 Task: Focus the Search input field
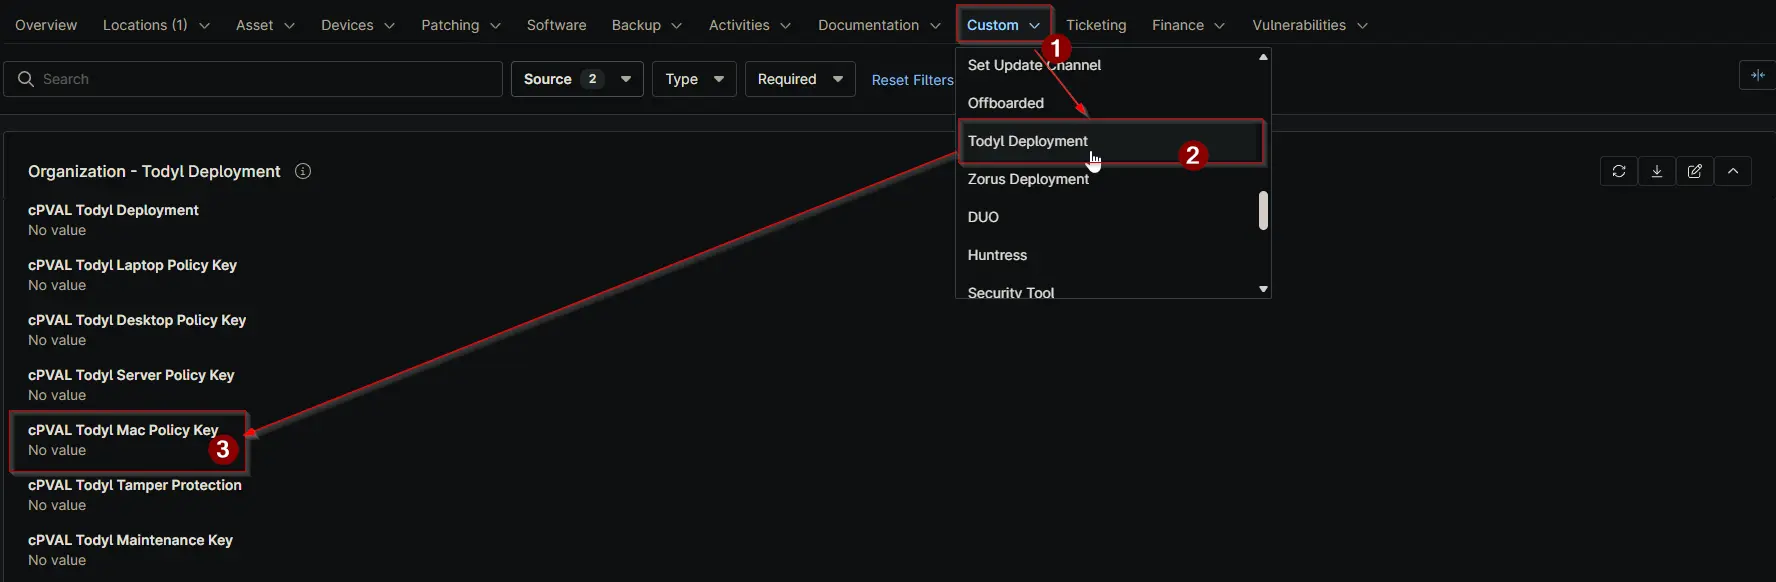(x=253, y=79)
